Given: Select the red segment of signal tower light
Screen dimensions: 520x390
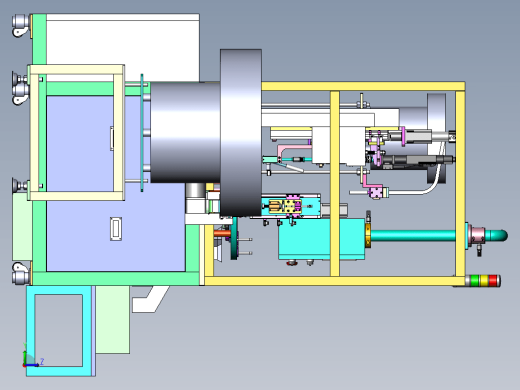Looking at the screenshot, I should click(494, 281).
